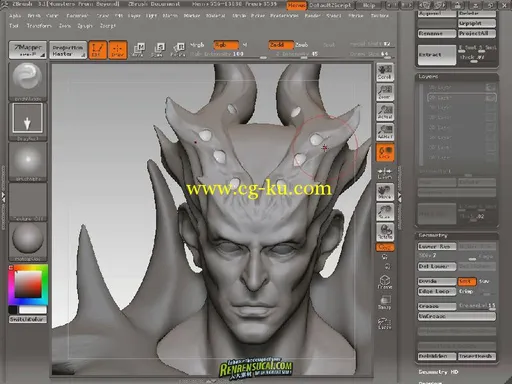Click the Lower Res button
The height and width of the screenshot is (384, 512).
[x=437, y=246]
